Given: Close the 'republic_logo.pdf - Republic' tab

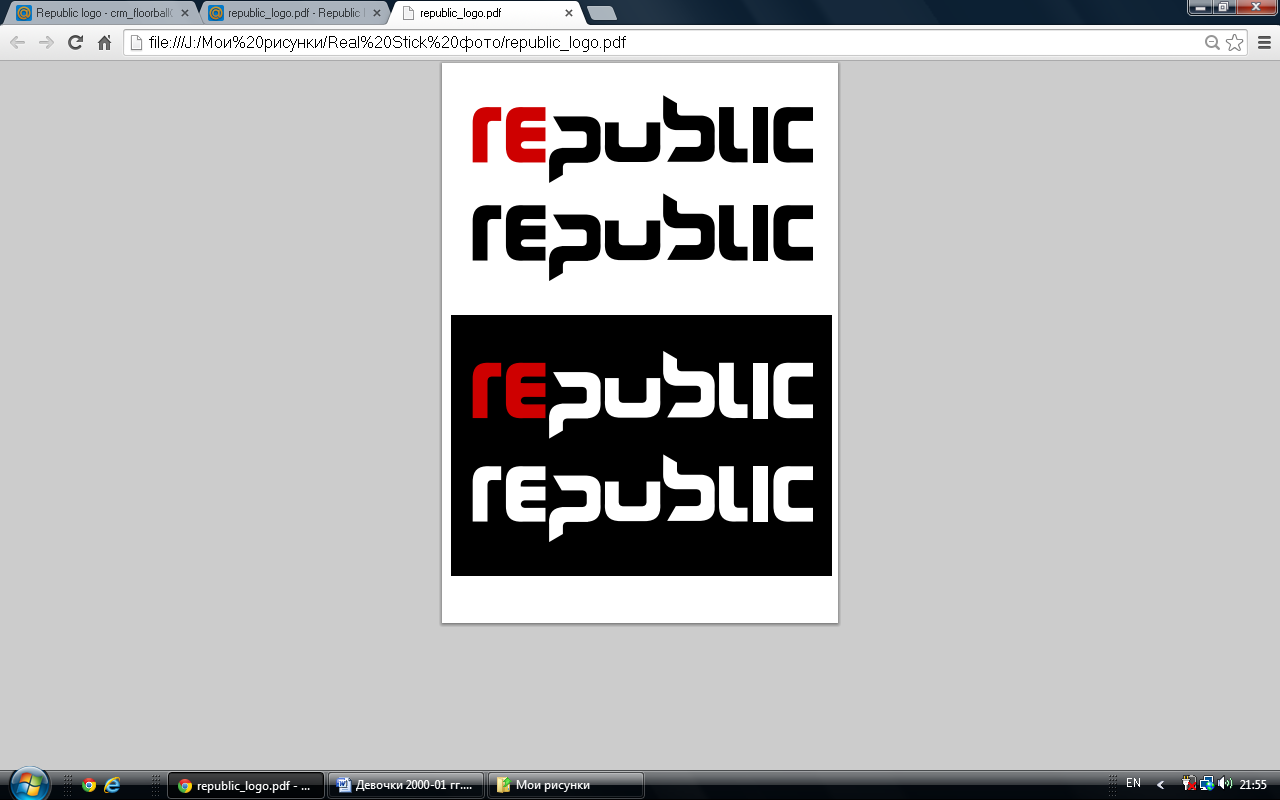Looking at the screenshot, I should 377,14.
